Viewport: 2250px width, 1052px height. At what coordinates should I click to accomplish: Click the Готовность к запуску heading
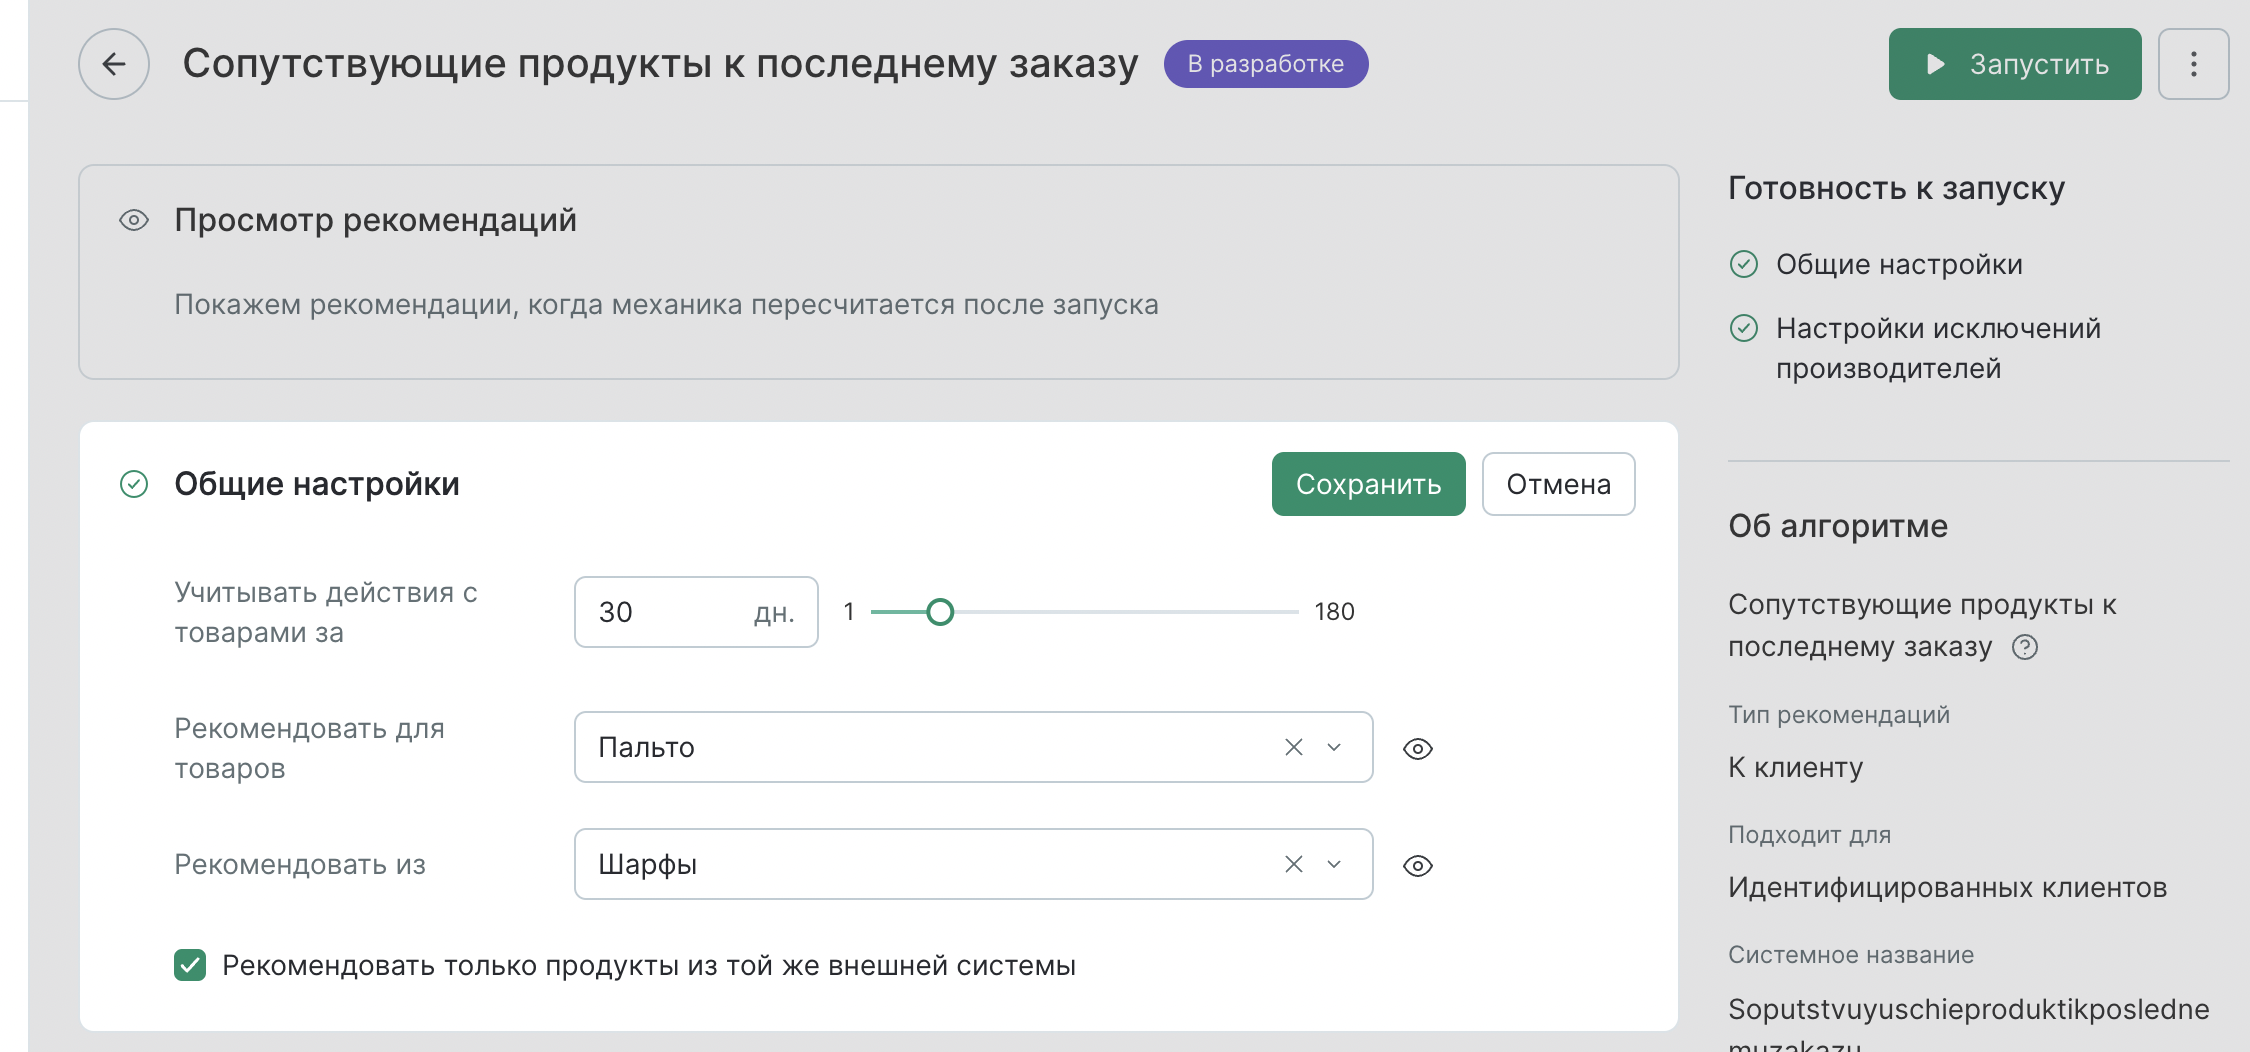(1896, 188)
